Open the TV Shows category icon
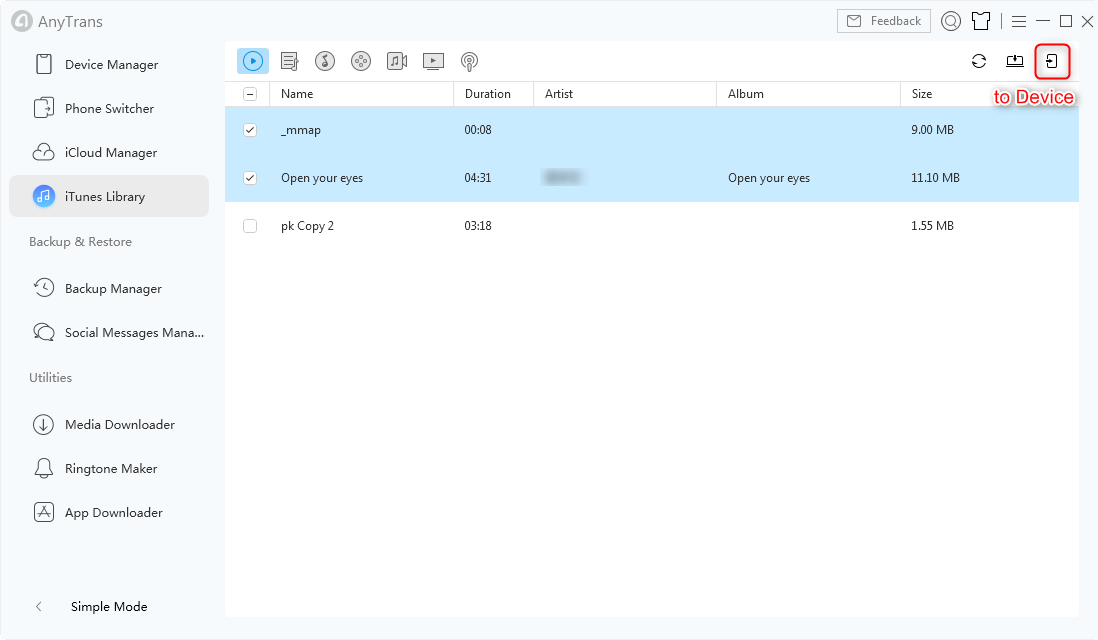Viewport: 1098px width, 640px height. click(x=433, y=62)
